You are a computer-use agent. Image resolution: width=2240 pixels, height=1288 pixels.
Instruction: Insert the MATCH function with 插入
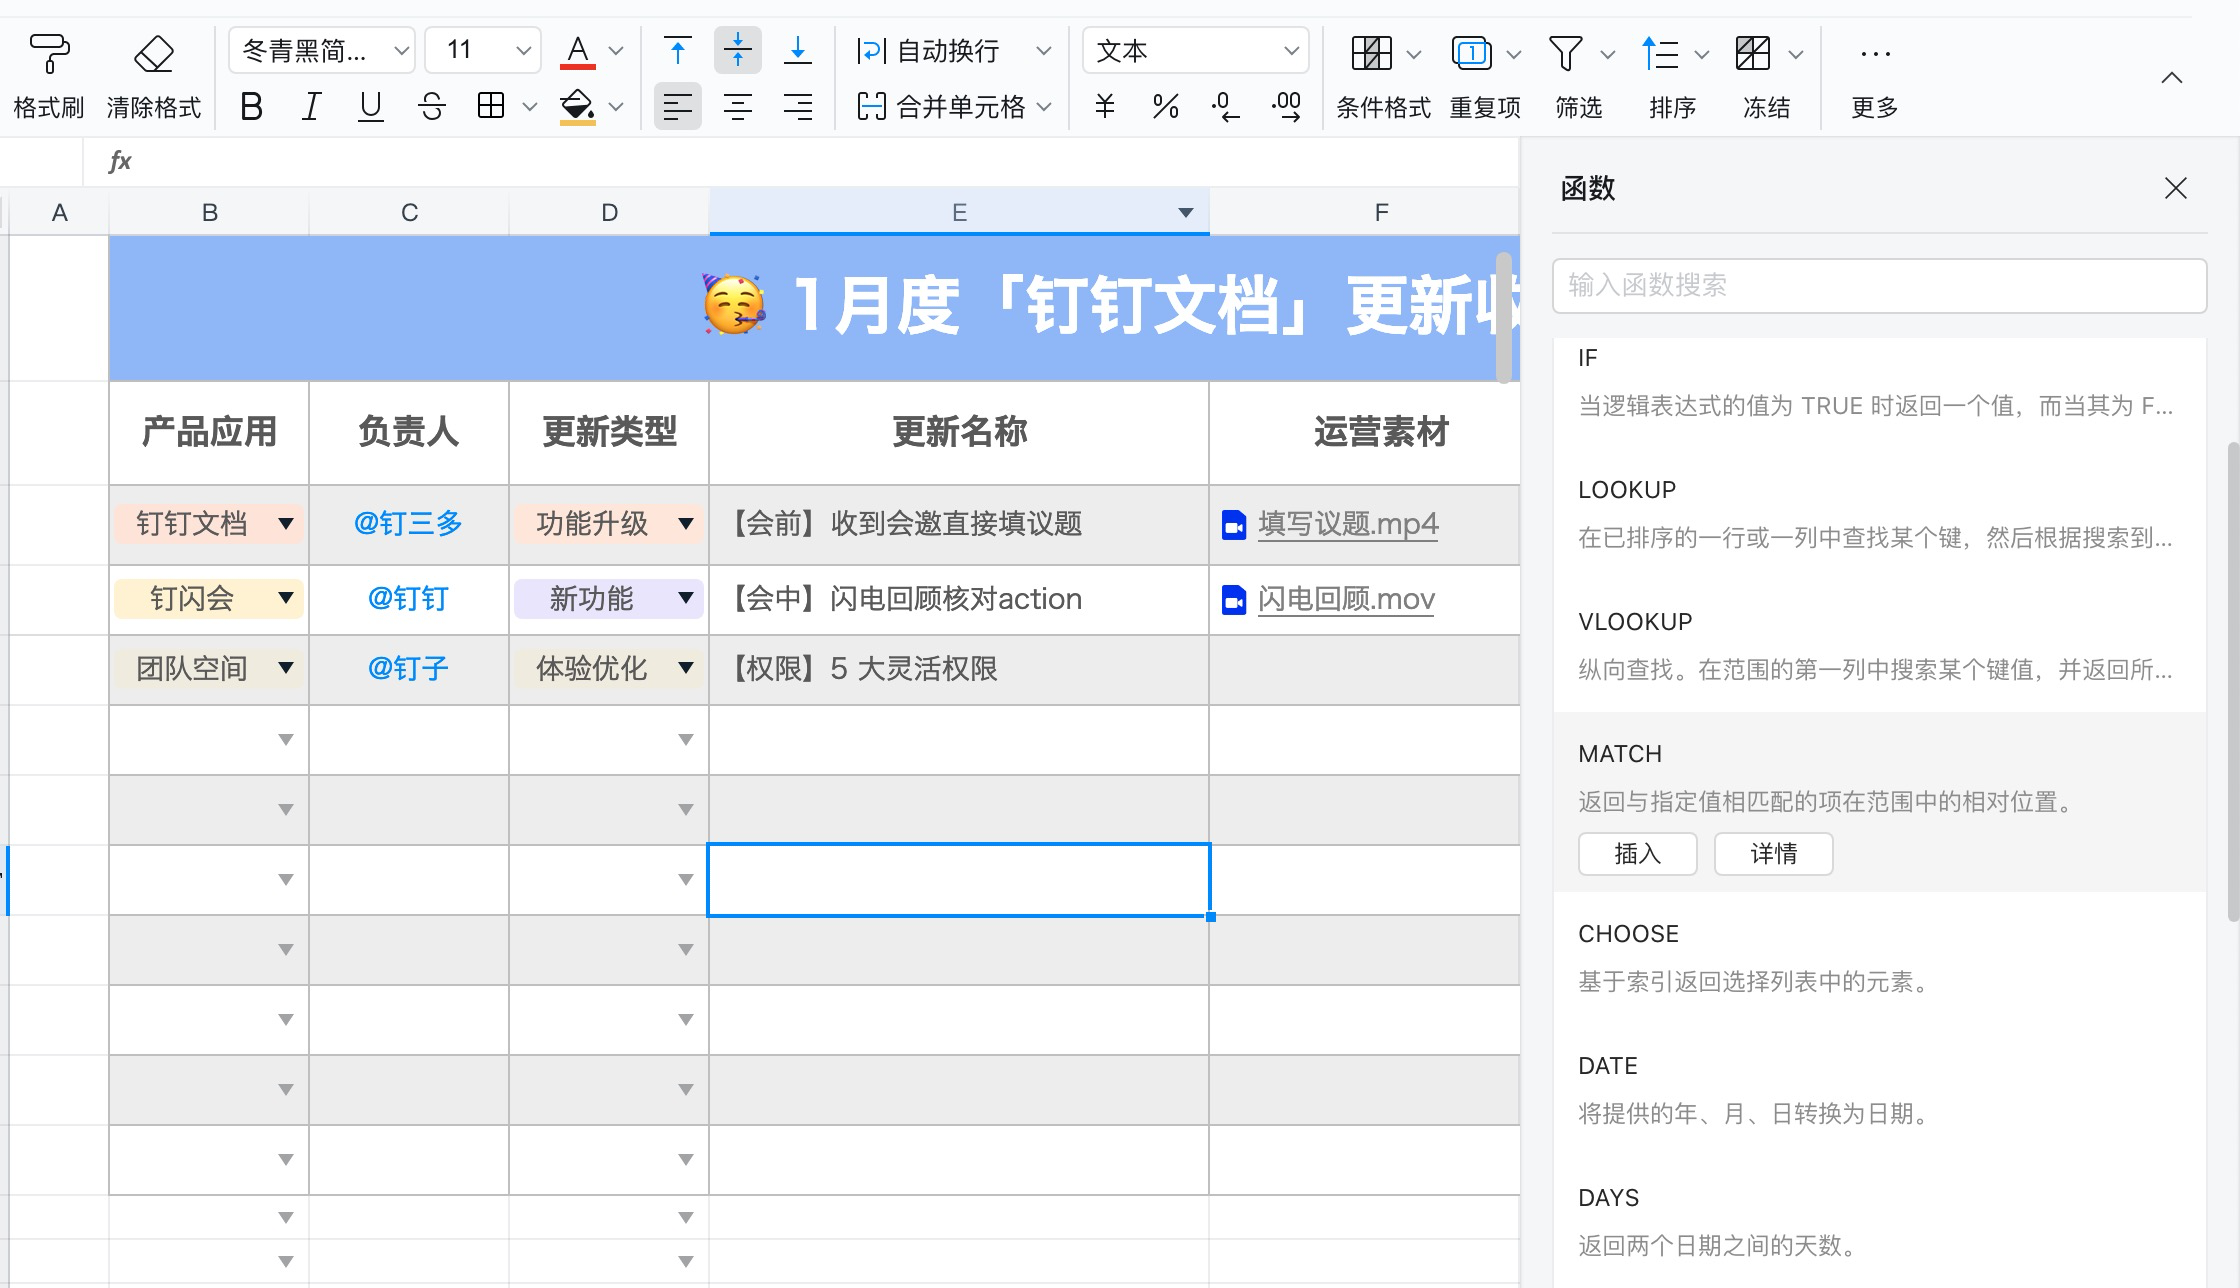click(x=1637, y=853)
